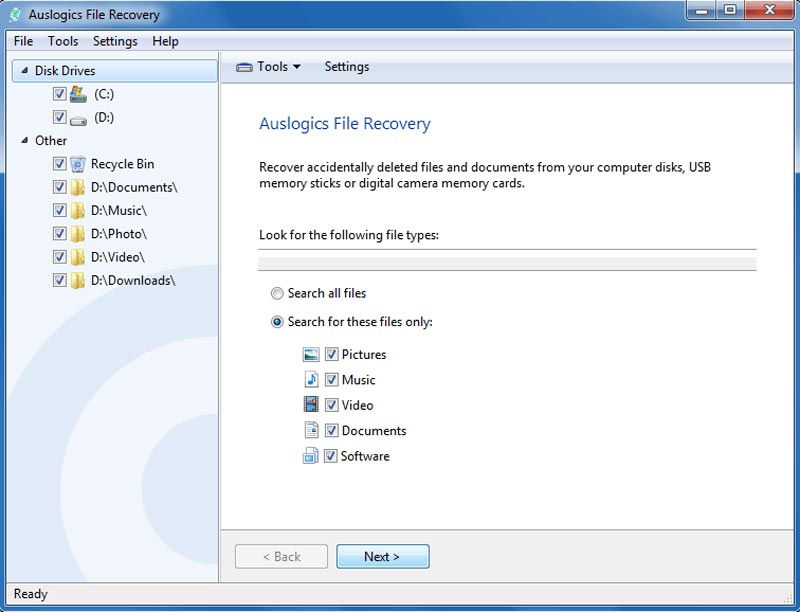Click the Software file type icon
800x612 pixels.
pos(311,455)
